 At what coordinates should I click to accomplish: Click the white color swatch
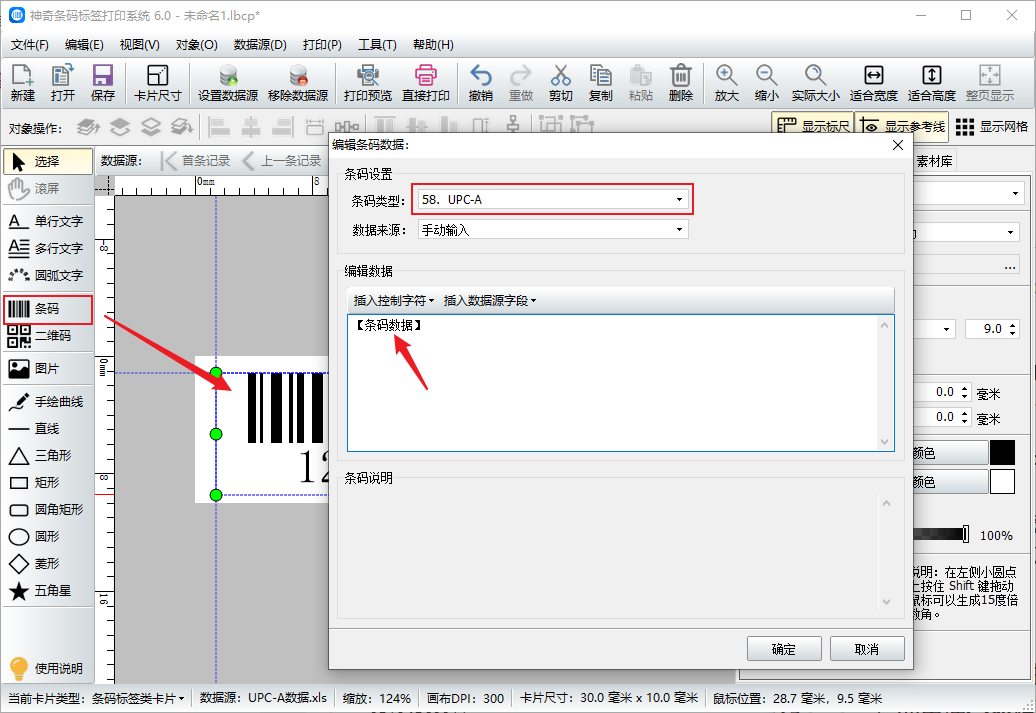[1002, 482]
